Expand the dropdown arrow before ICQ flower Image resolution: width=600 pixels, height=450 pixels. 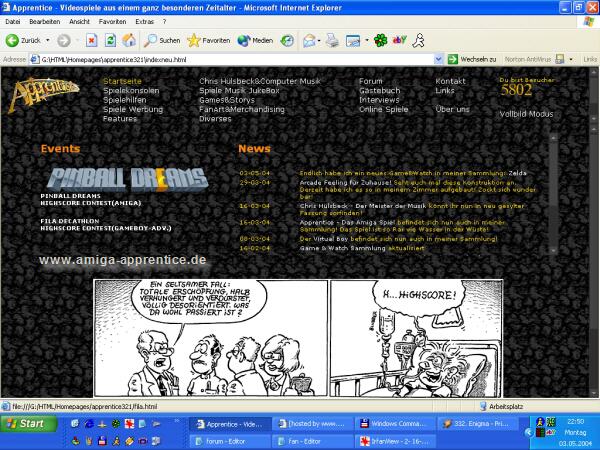(x=367, y=40)
